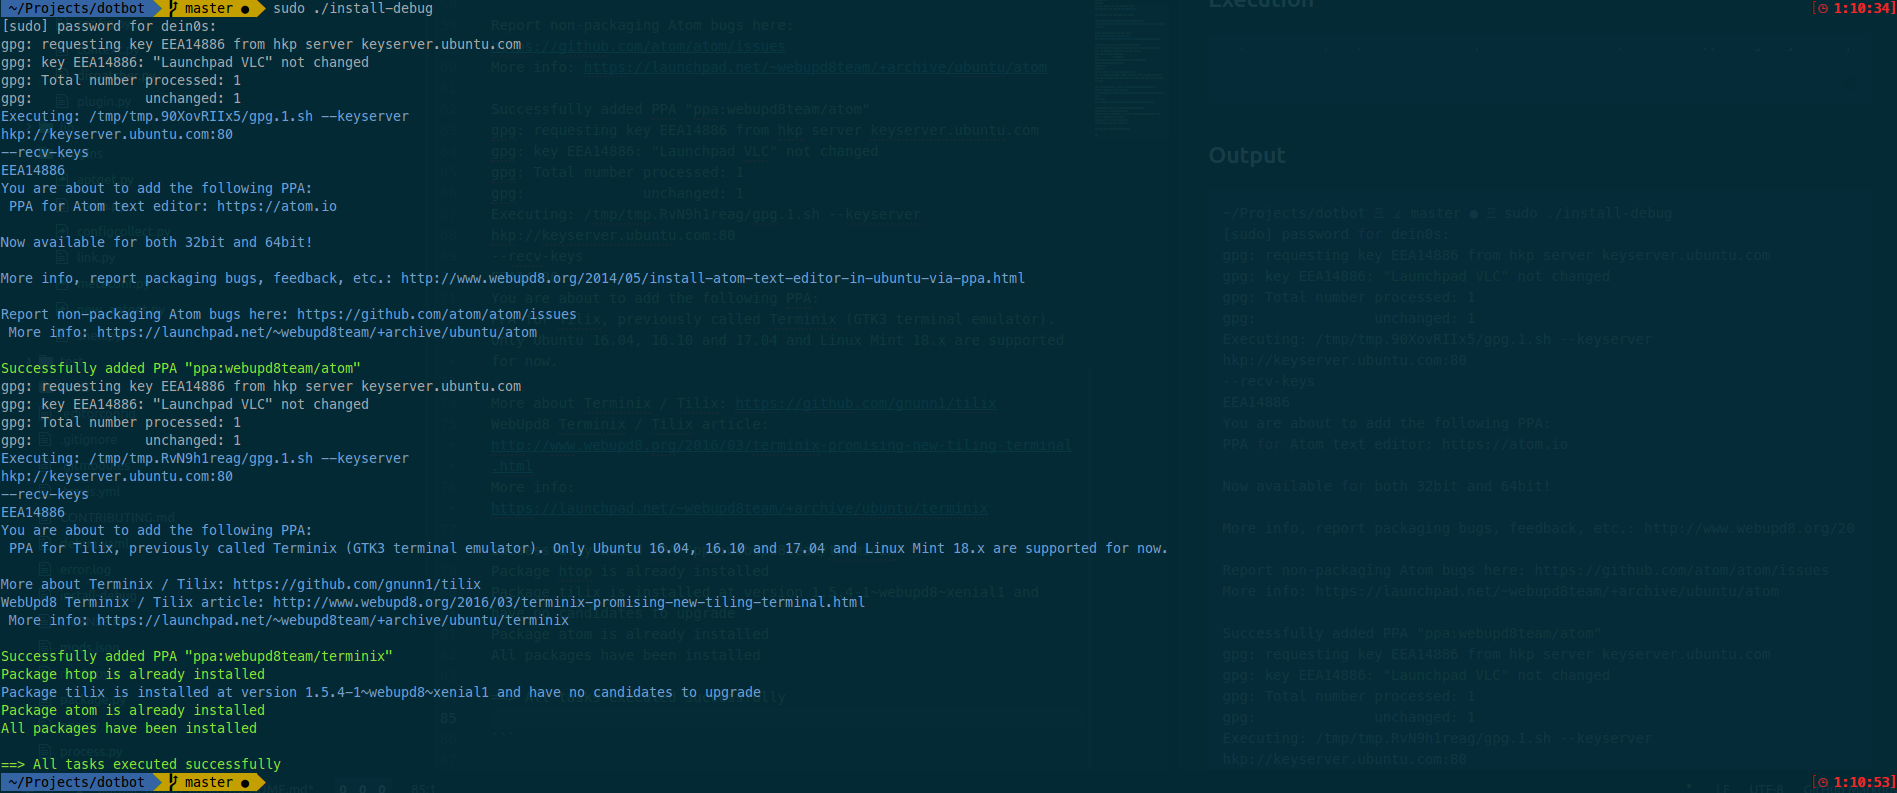Image resolution: width=1897 pixels, height=793 pixels.
Task: Open the webupd8.org install-atom-text-editor link in terminal
Action: 713,278
